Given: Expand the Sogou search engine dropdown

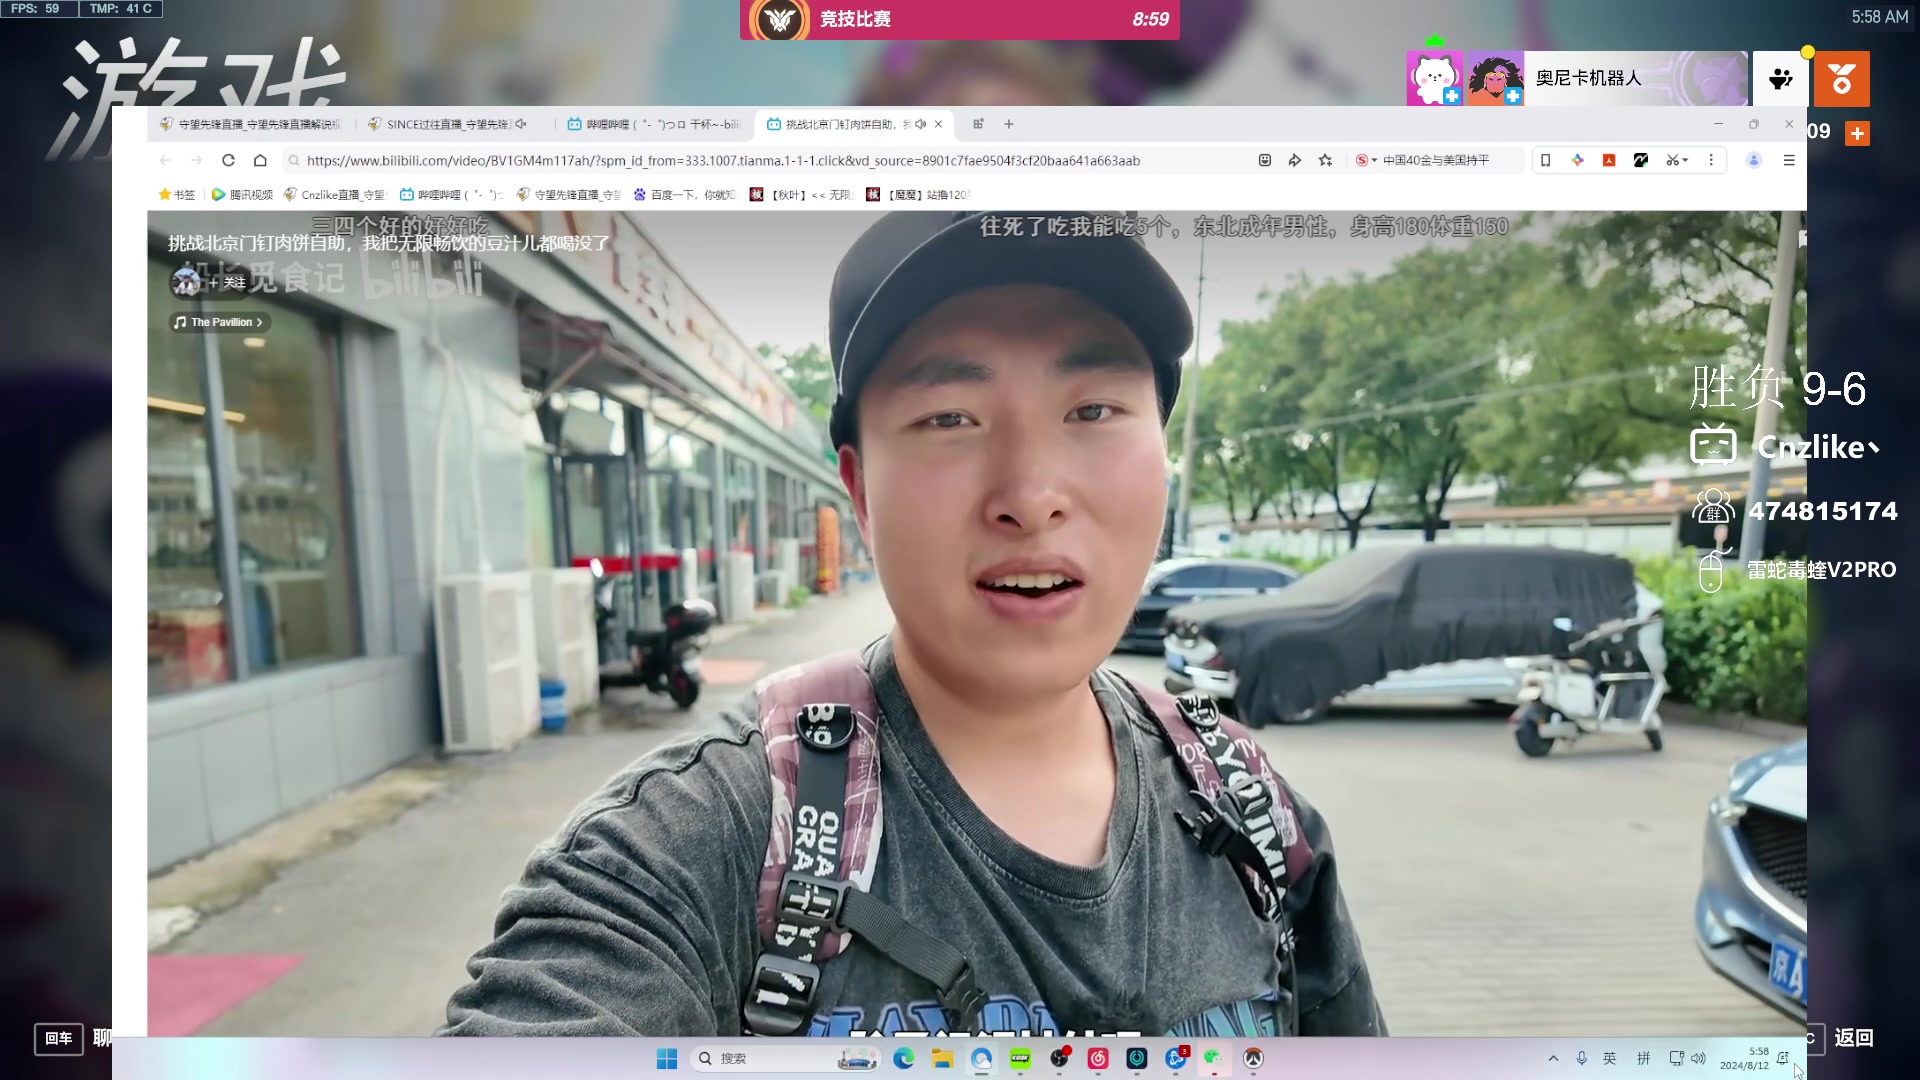Looking at the screenshot, I should tap(1366, 160).
